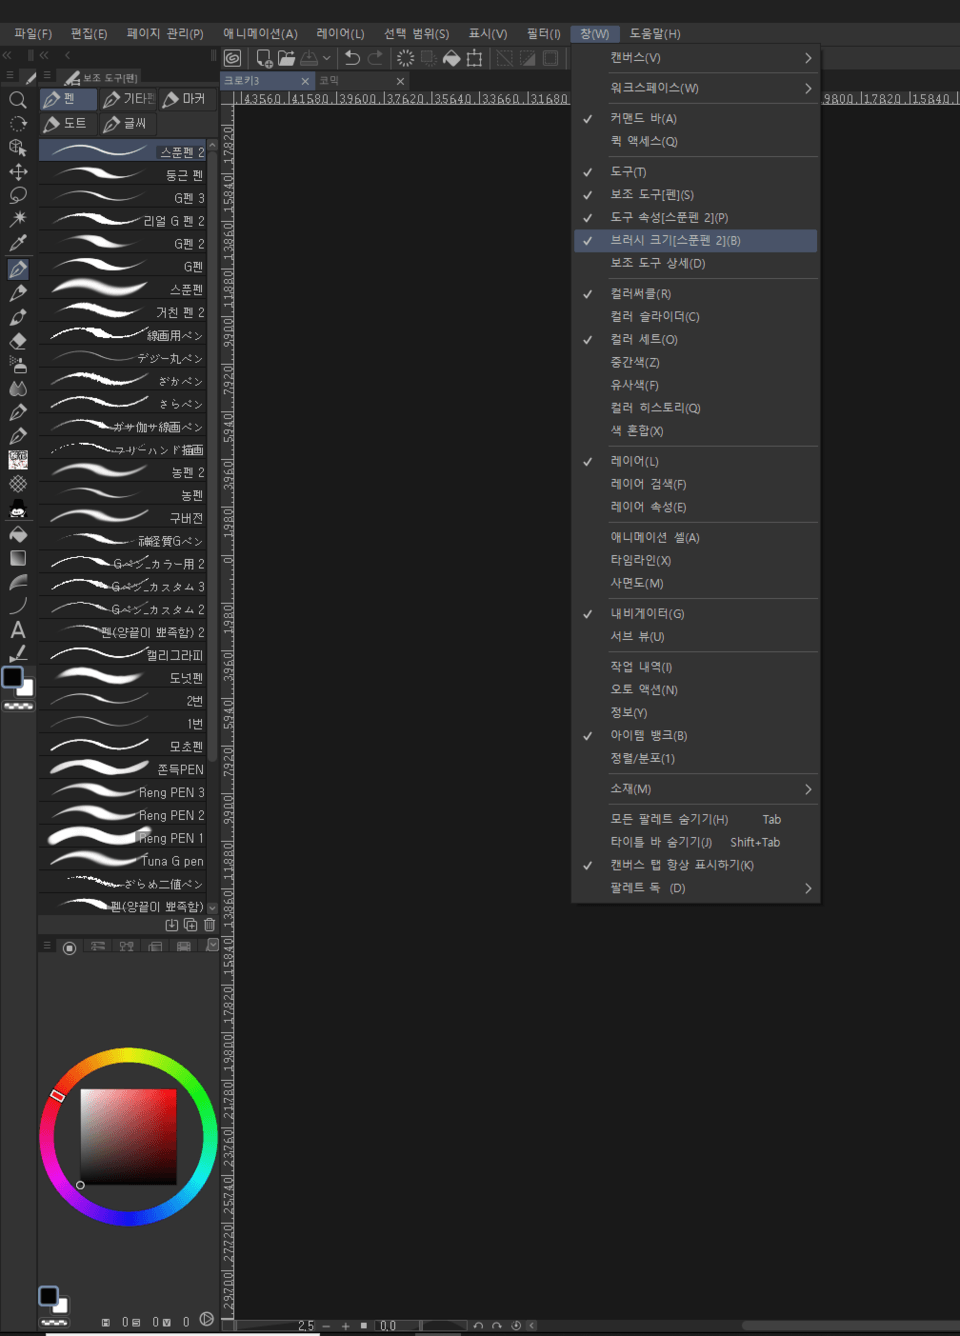Select the Eraser tool in the toolbar

pos(17,340)
